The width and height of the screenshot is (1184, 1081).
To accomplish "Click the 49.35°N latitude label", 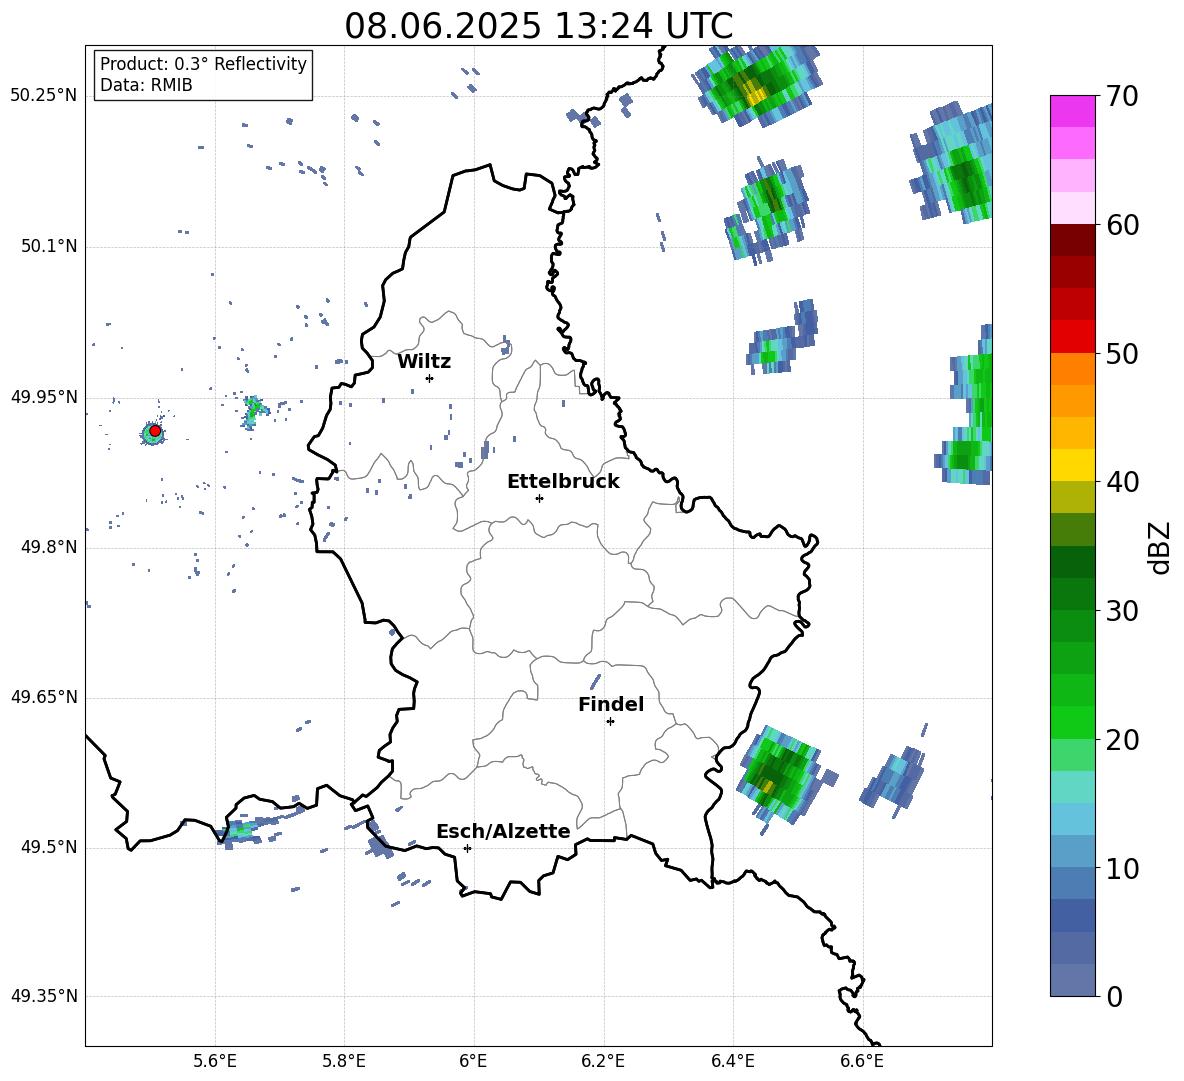I will click(x=44, y=996).
